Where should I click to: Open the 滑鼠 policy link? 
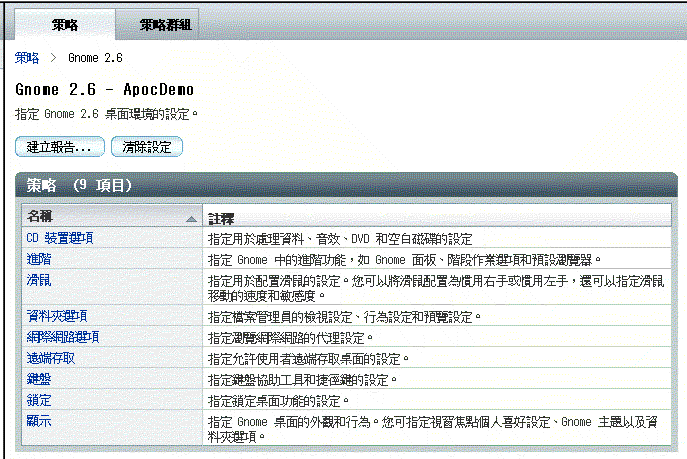pos(39,280)
